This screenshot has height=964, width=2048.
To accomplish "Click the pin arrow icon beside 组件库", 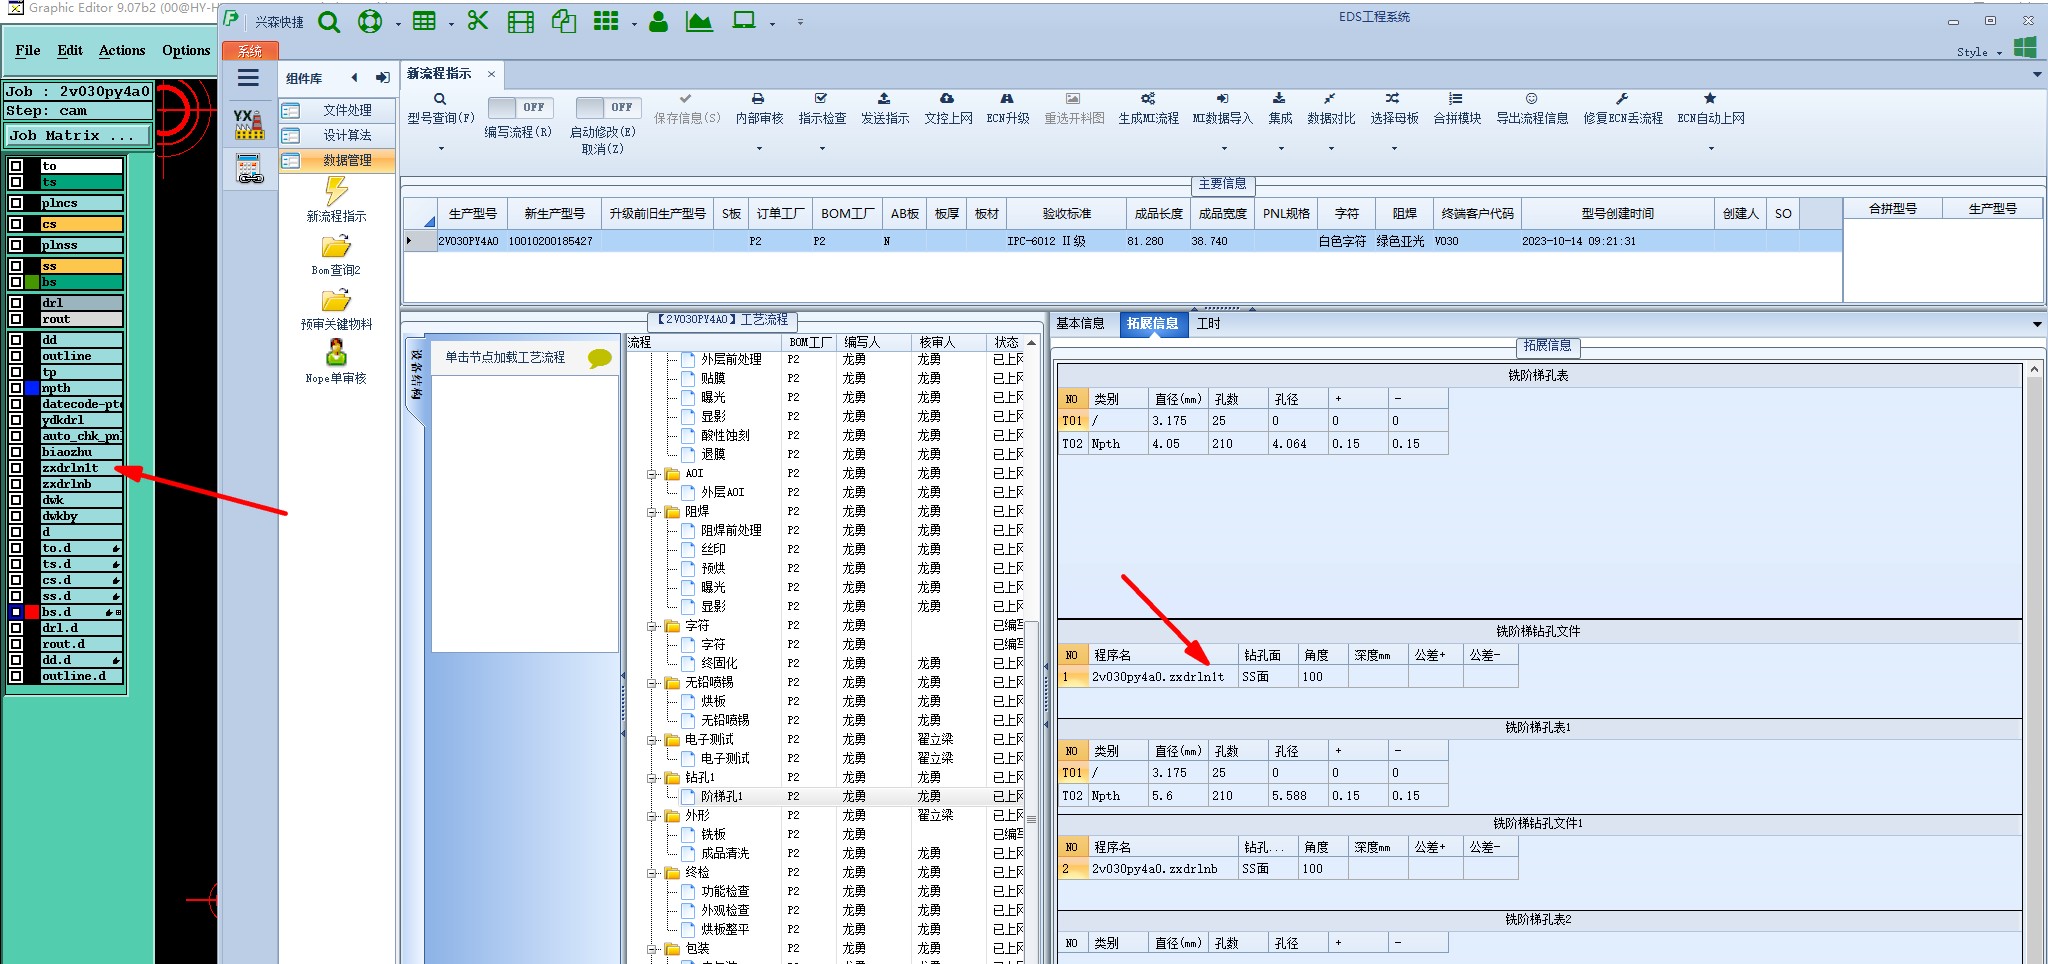I will tap(382, 78).
